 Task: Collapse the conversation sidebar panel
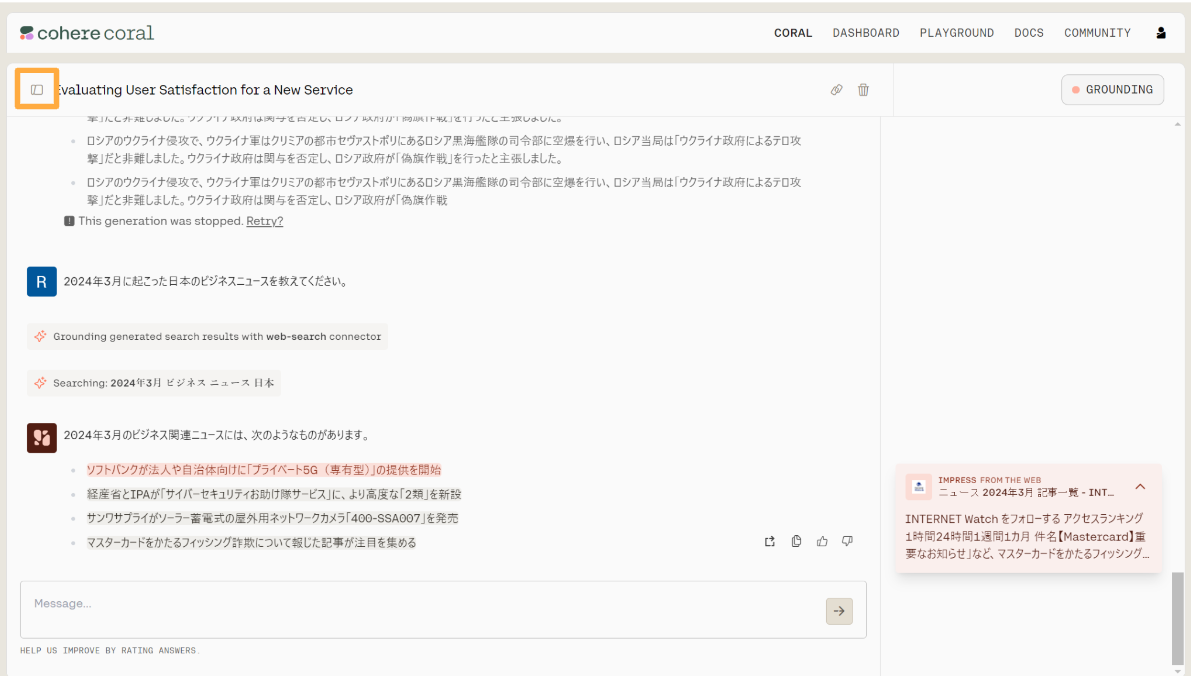[x=37, y=89]
